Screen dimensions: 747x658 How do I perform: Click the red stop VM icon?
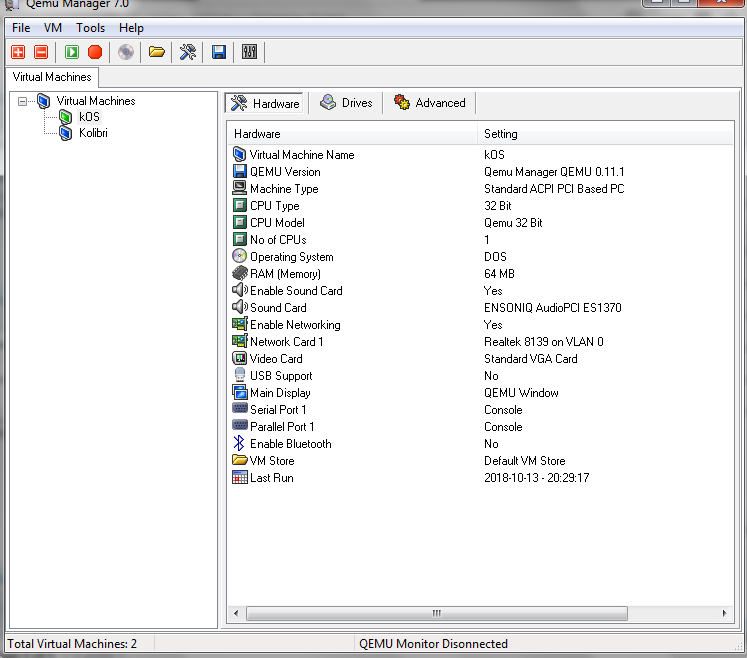click(95, 52)
